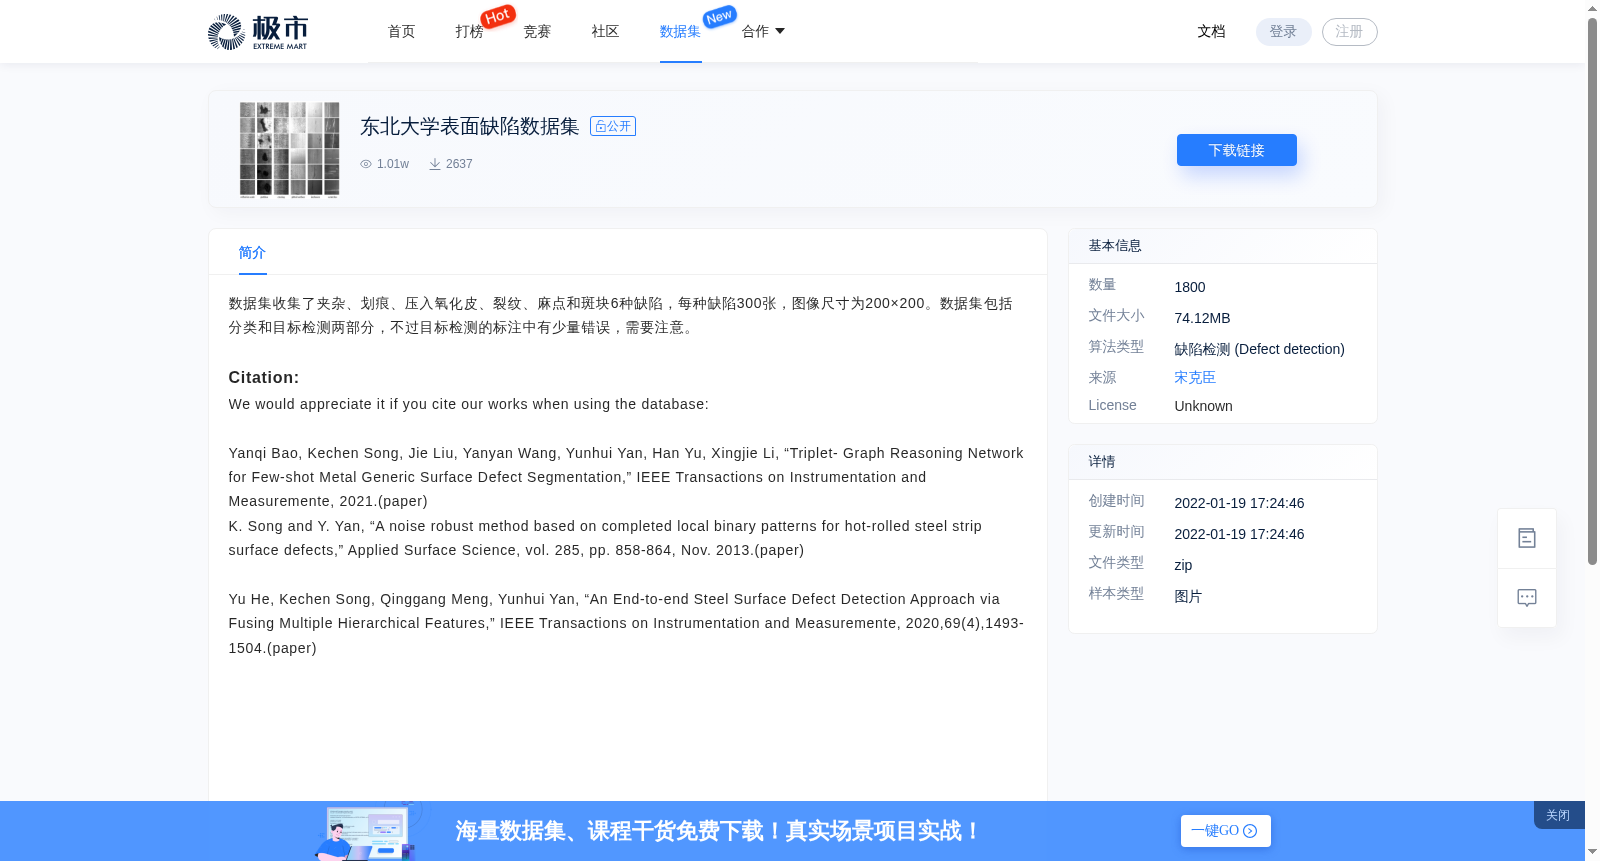1600x861 pixels.
Task: Navigate to the 社区 community page
Action: click(x=605, y=32)
